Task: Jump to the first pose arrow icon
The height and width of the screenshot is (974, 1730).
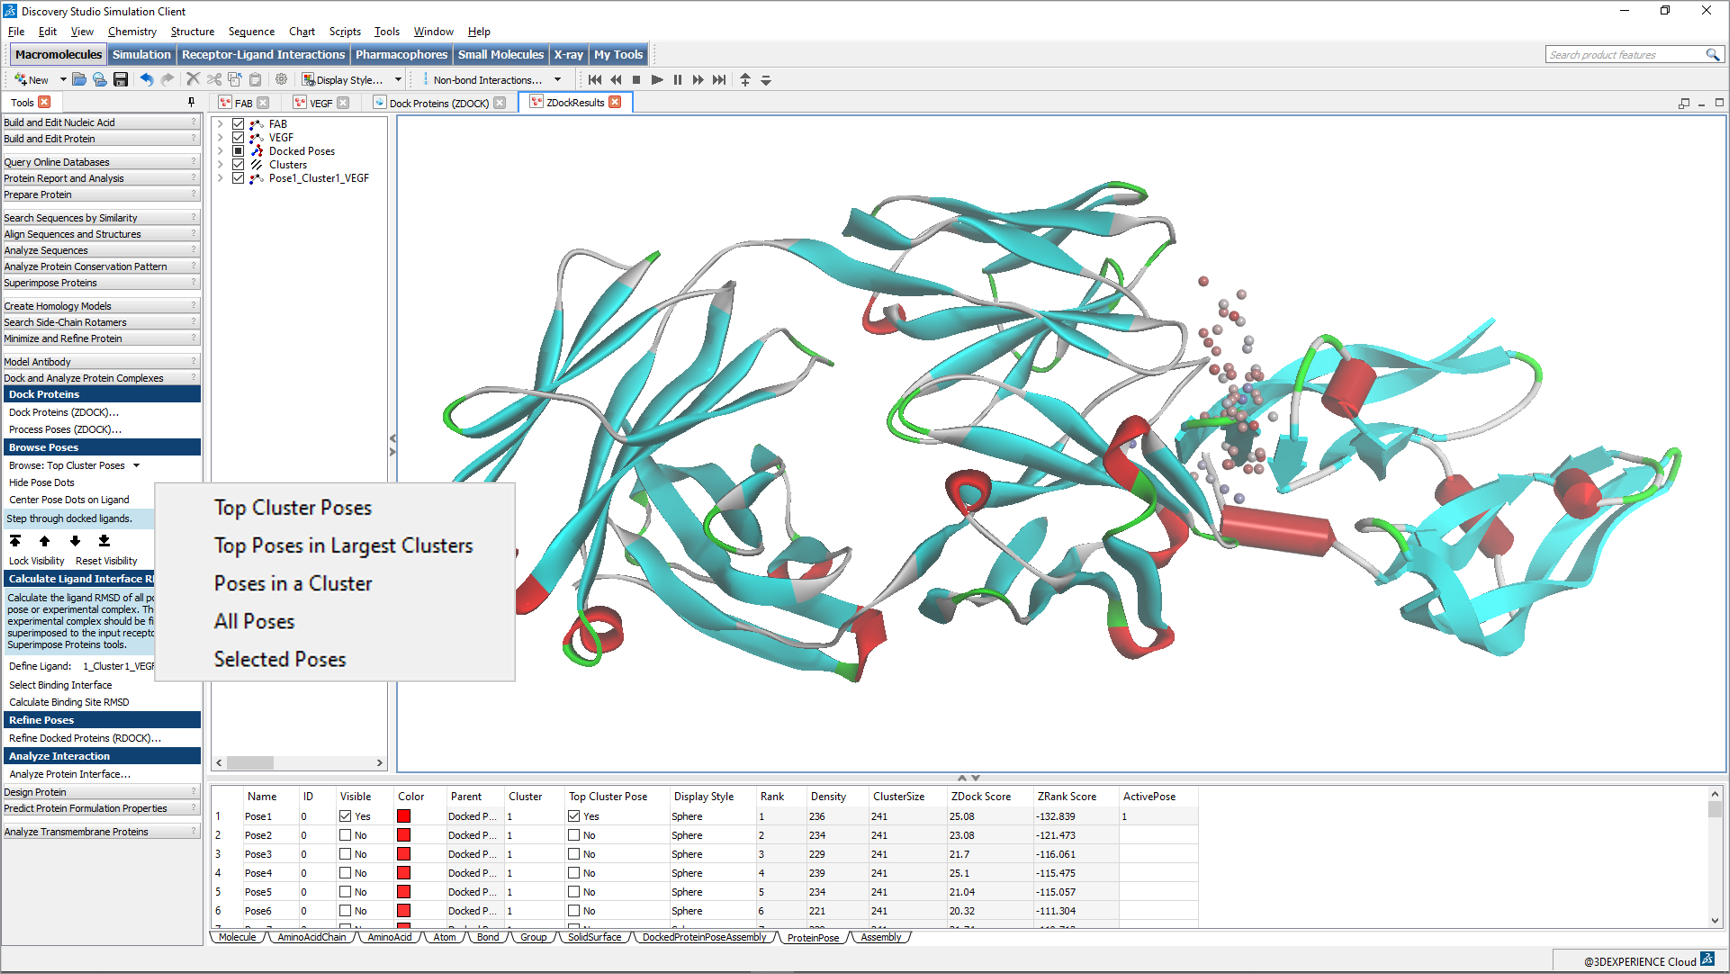Action: coord(15,541)
